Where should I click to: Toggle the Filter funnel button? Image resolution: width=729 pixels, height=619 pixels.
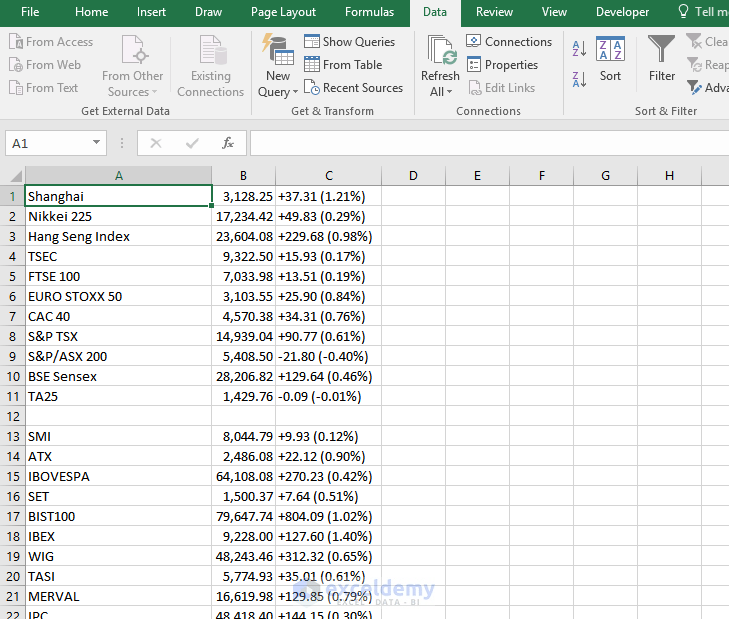pos(662,59)
